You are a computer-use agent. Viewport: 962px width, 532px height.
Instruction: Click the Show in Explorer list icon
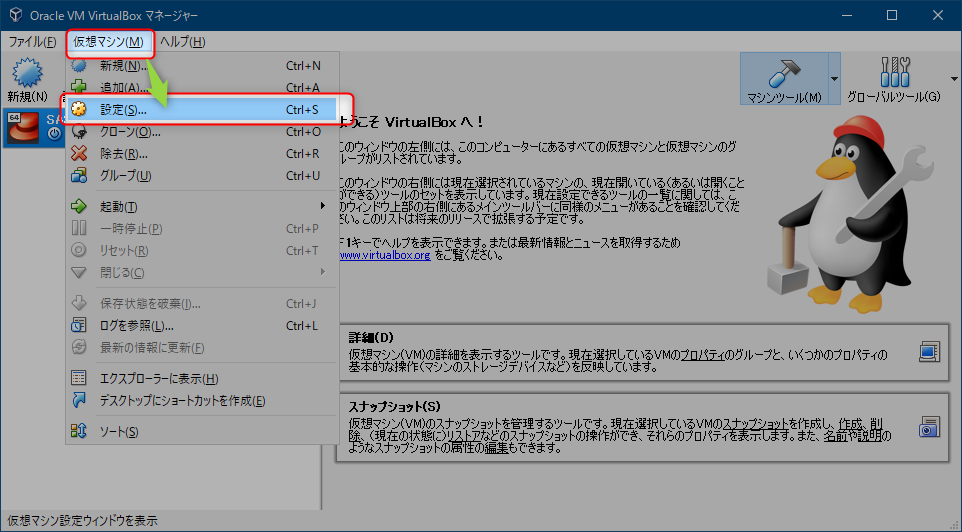point(79,378)
